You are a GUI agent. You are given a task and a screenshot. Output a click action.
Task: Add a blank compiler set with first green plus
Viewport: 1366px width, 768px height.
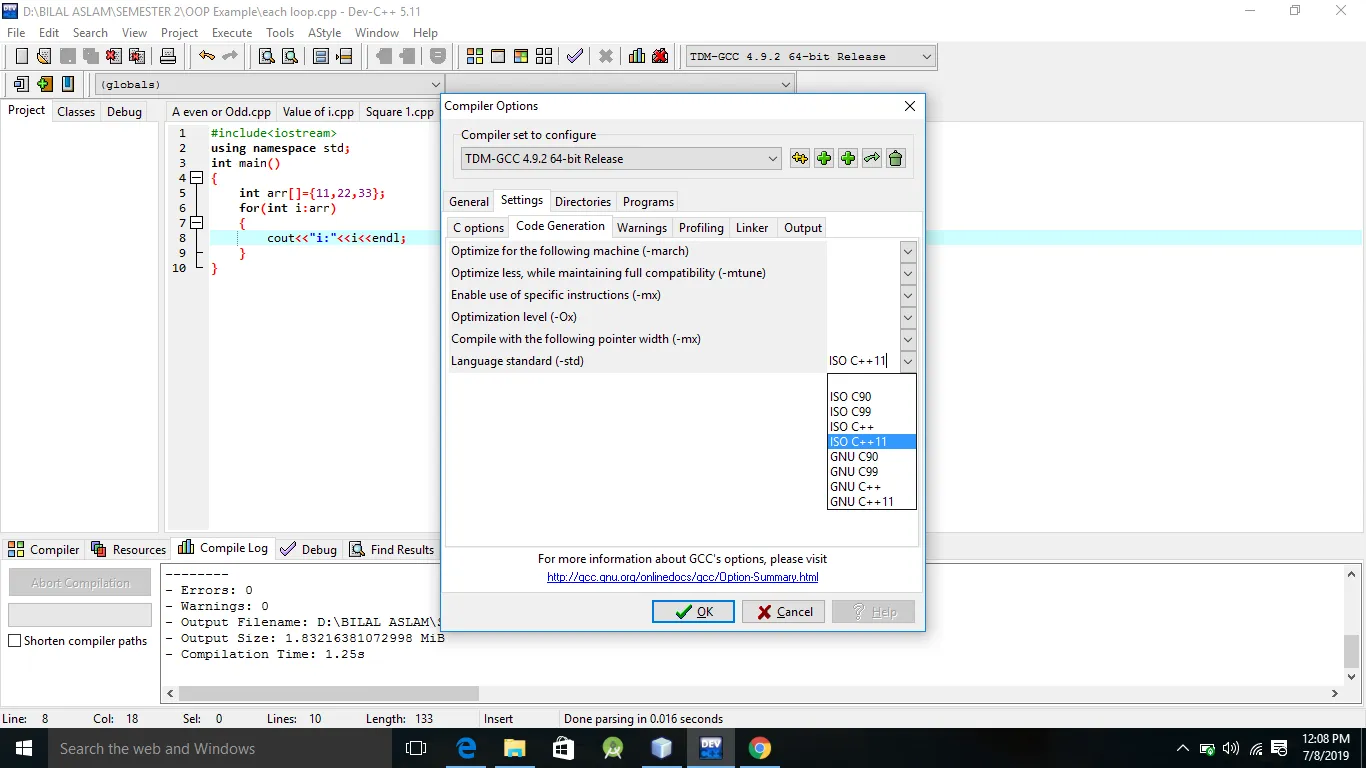(x=824, y=158)
